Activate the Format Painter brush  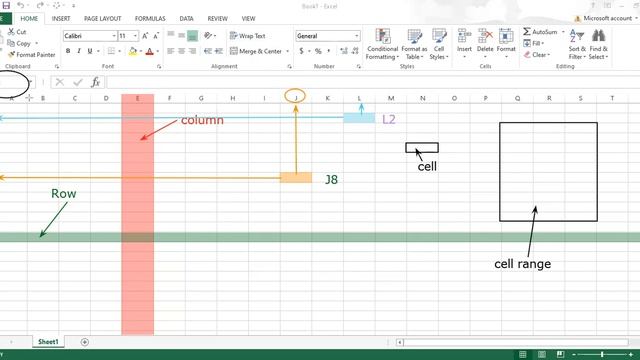[x=32, y=55]
